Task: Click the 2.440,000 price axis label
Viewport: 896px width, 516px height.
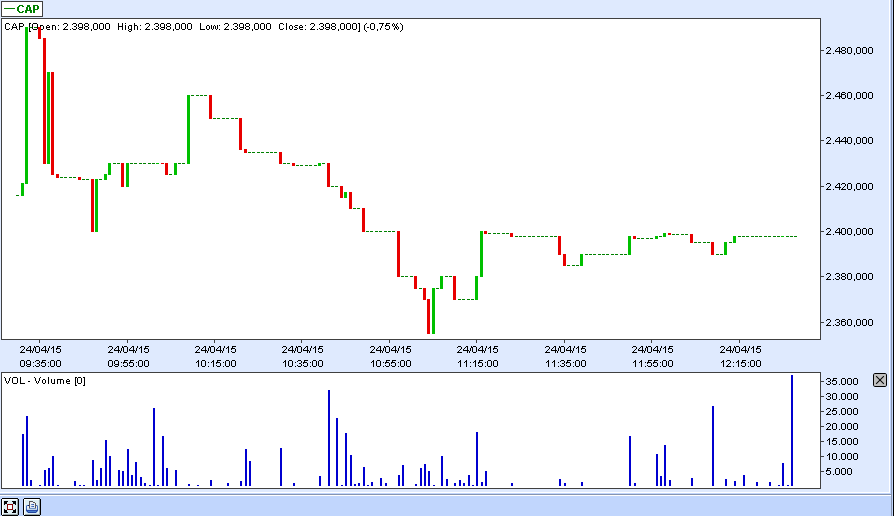Action: click(x=850, y=141)
